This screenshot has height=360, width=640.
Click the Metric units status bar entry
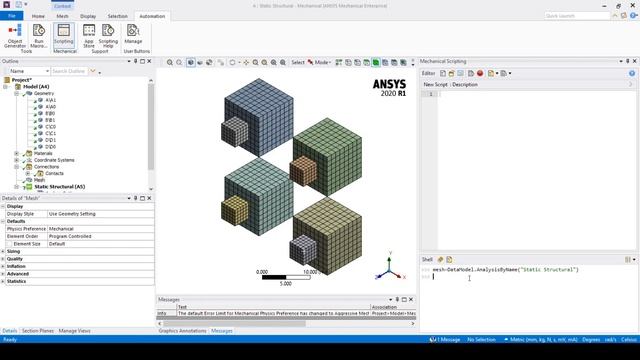[x=541, y=340]
